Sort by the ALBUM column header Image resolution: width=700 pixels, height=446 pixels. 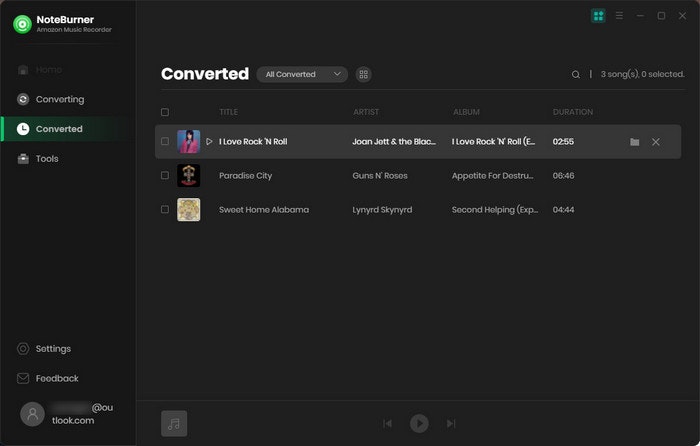(467, 112)
